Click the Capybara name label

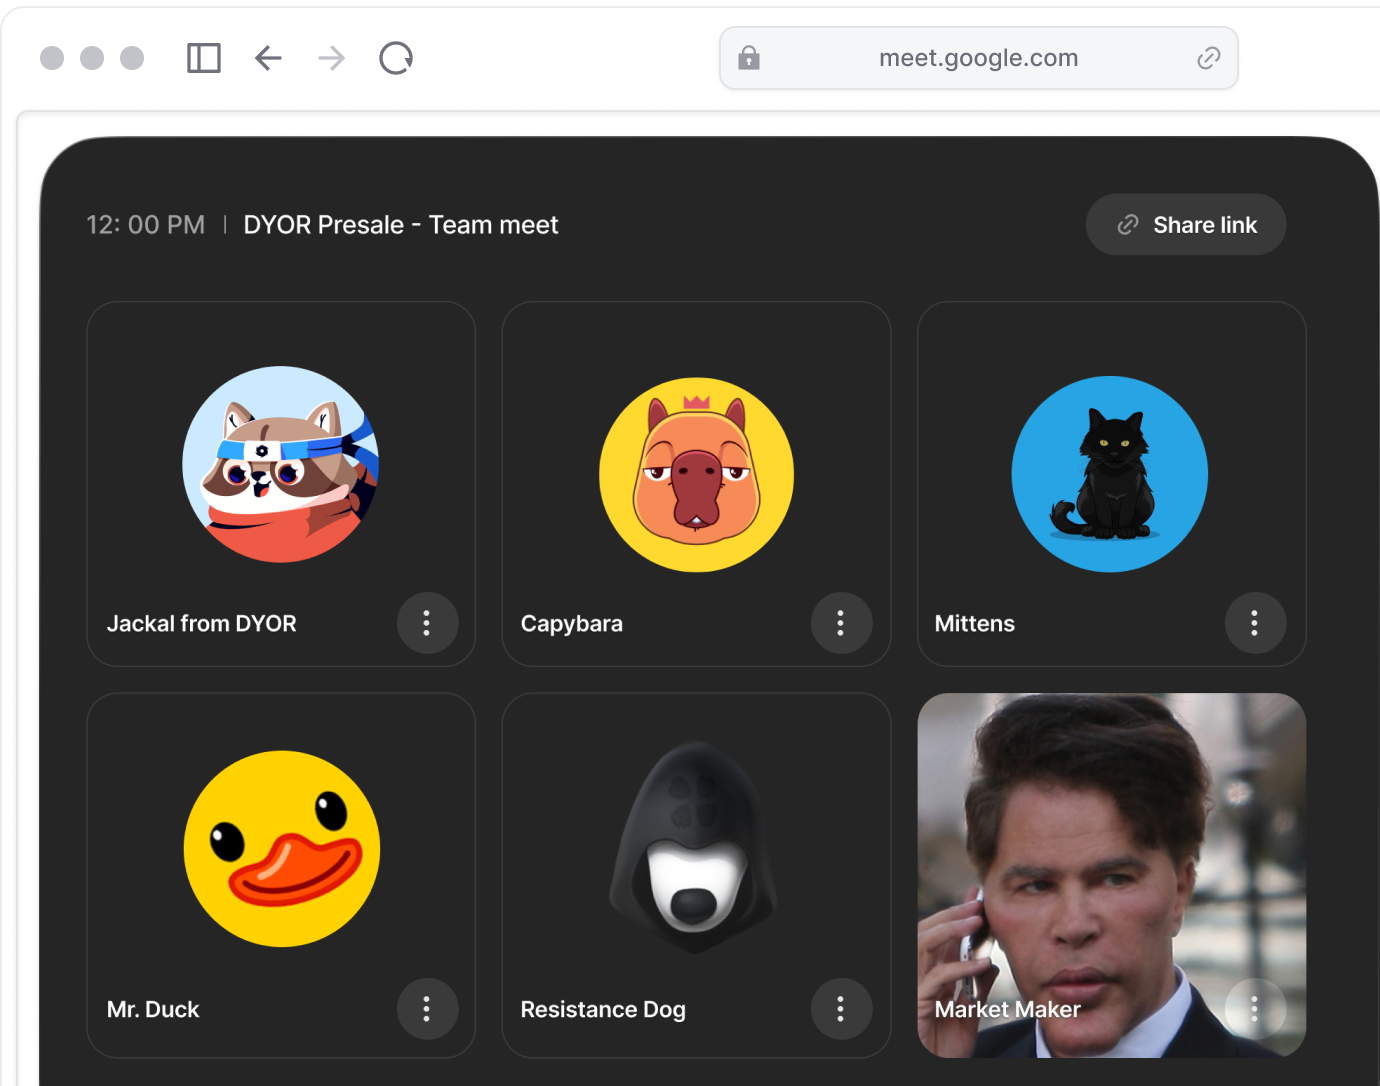pos(572,623)
